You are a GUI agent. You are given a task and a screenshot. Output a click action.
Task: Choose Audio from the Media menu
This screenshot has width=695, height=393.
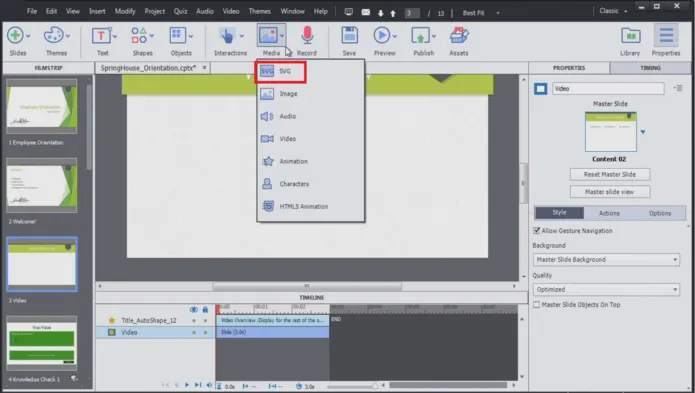tap(310, 117)
